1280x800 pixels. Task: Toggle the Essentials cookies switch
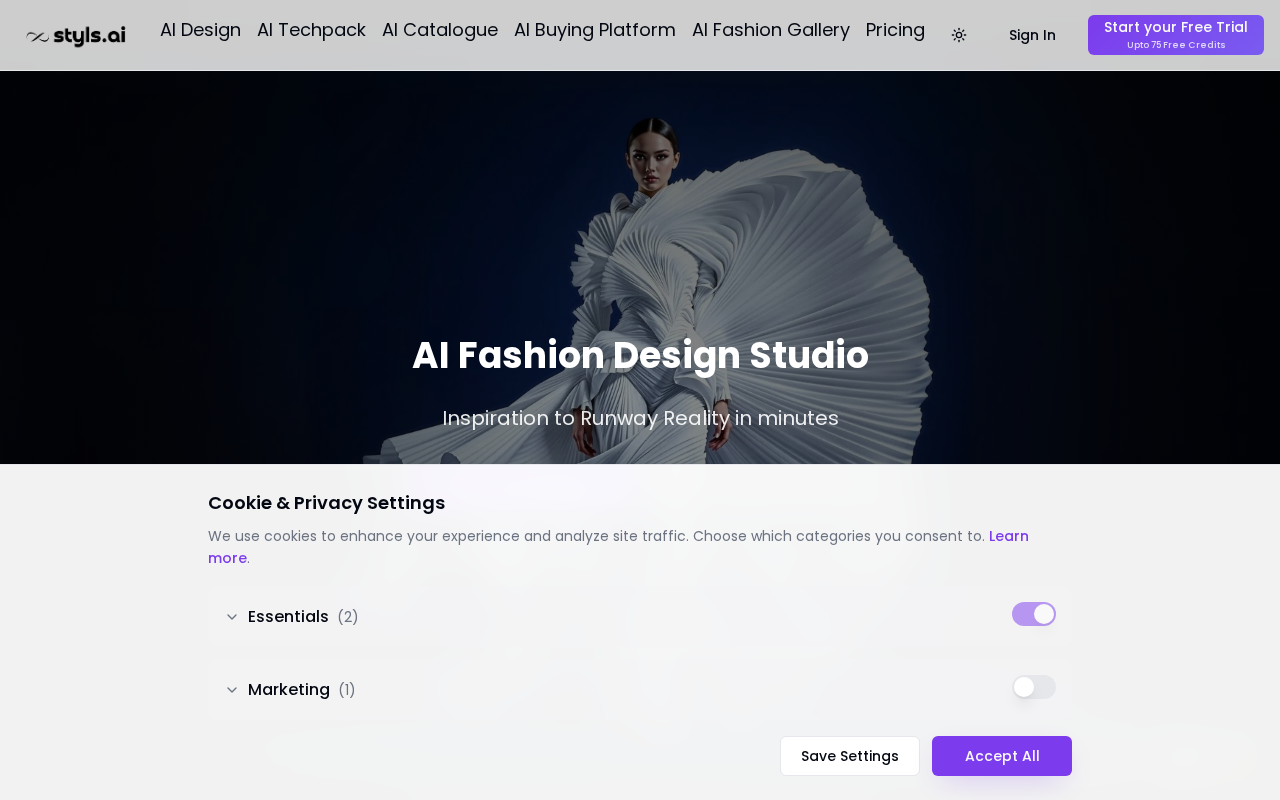point(1034,614)
